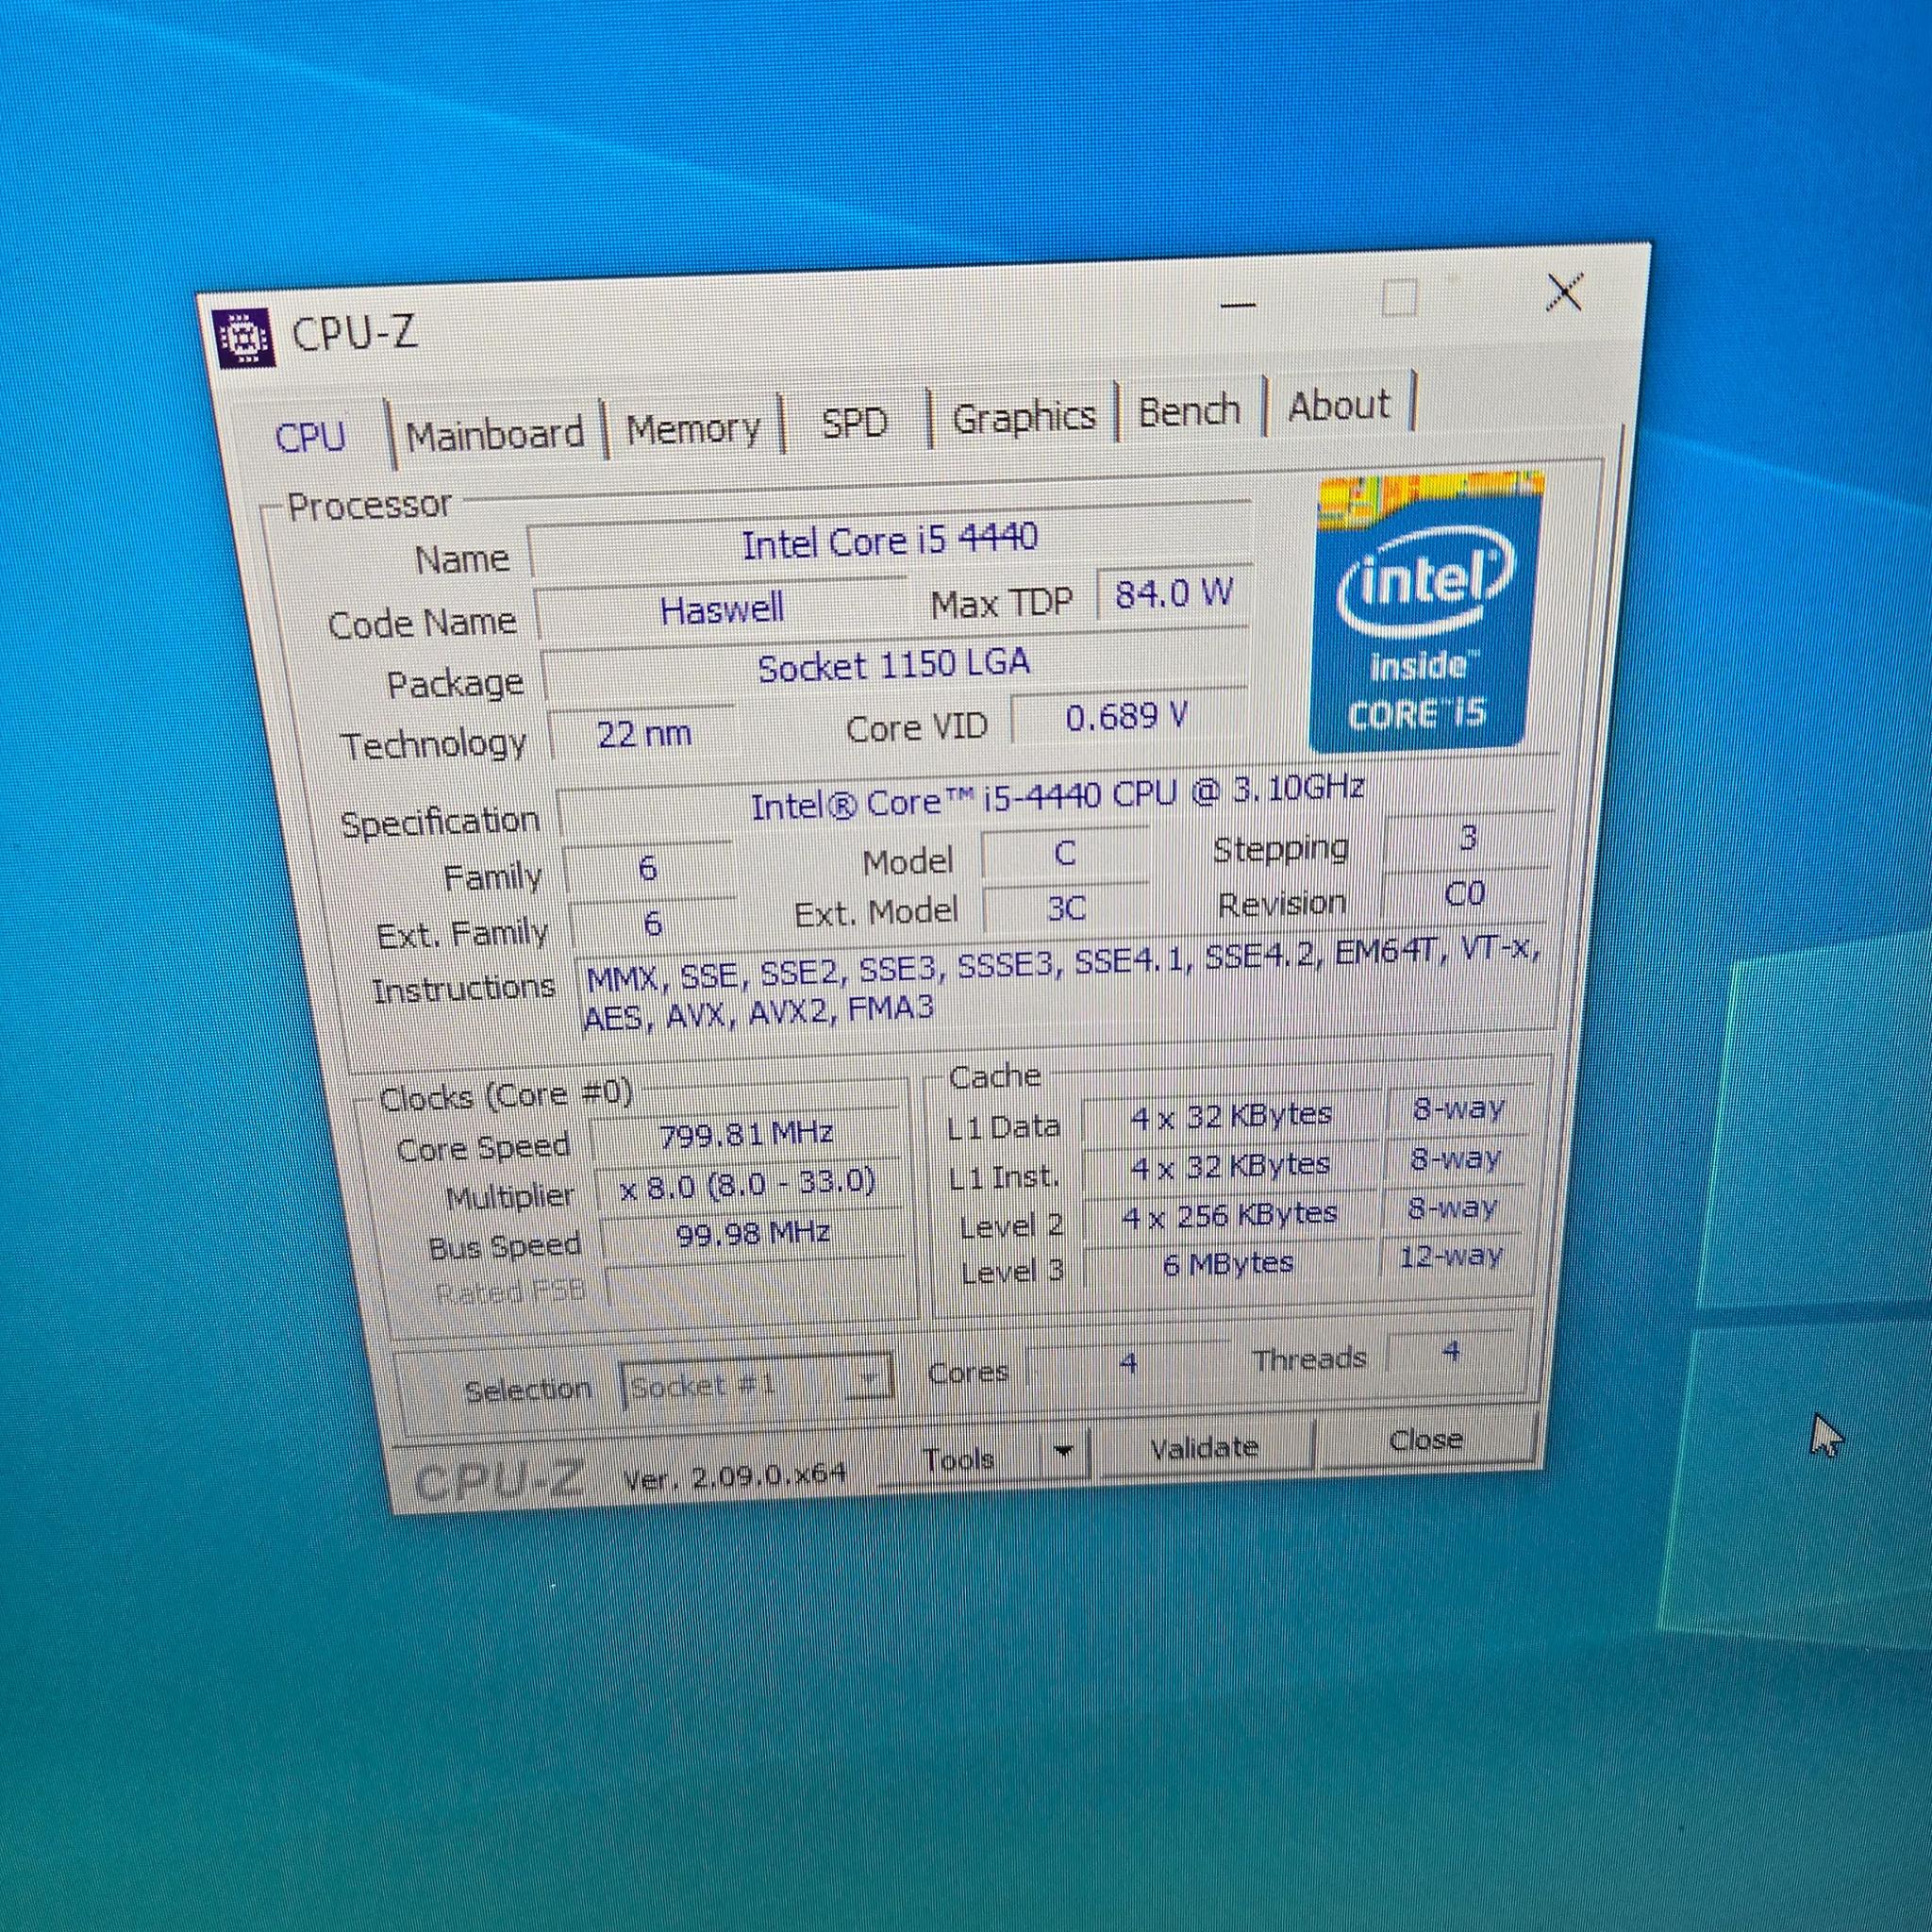Image resolution: width=1932 pixels, height=1932 pixels.
Task: Open the Bench tab
Action: point(1189,410)
